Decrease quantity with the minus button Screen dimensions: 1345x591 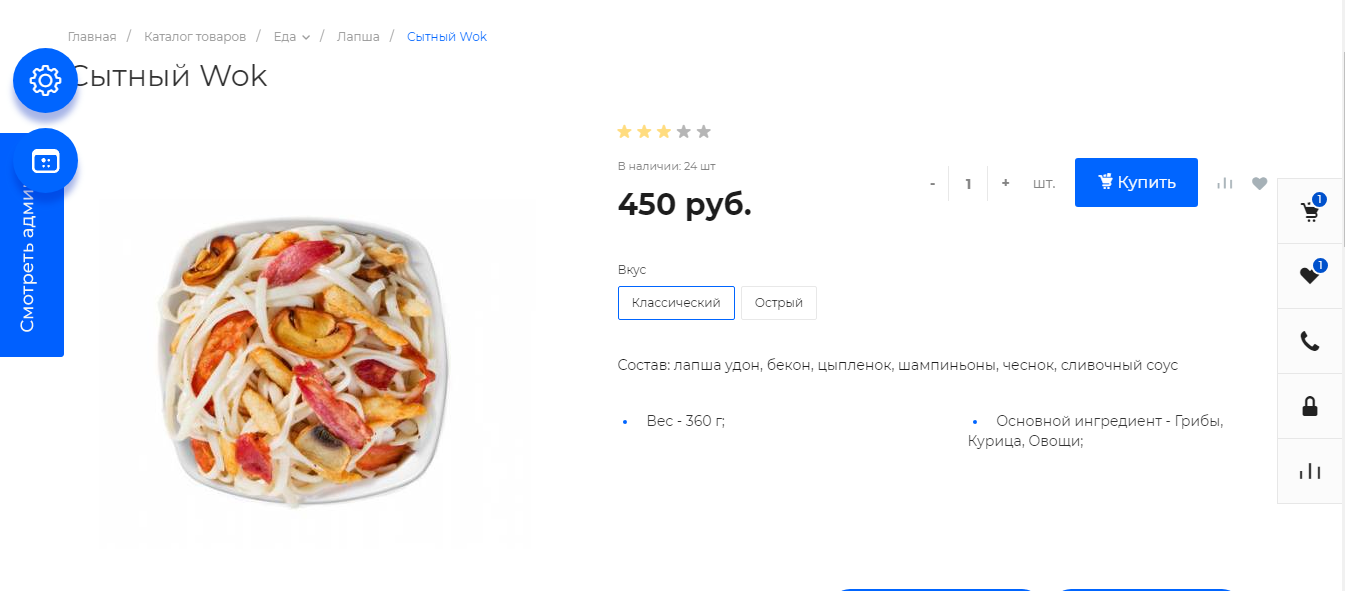tap(932, 183)
